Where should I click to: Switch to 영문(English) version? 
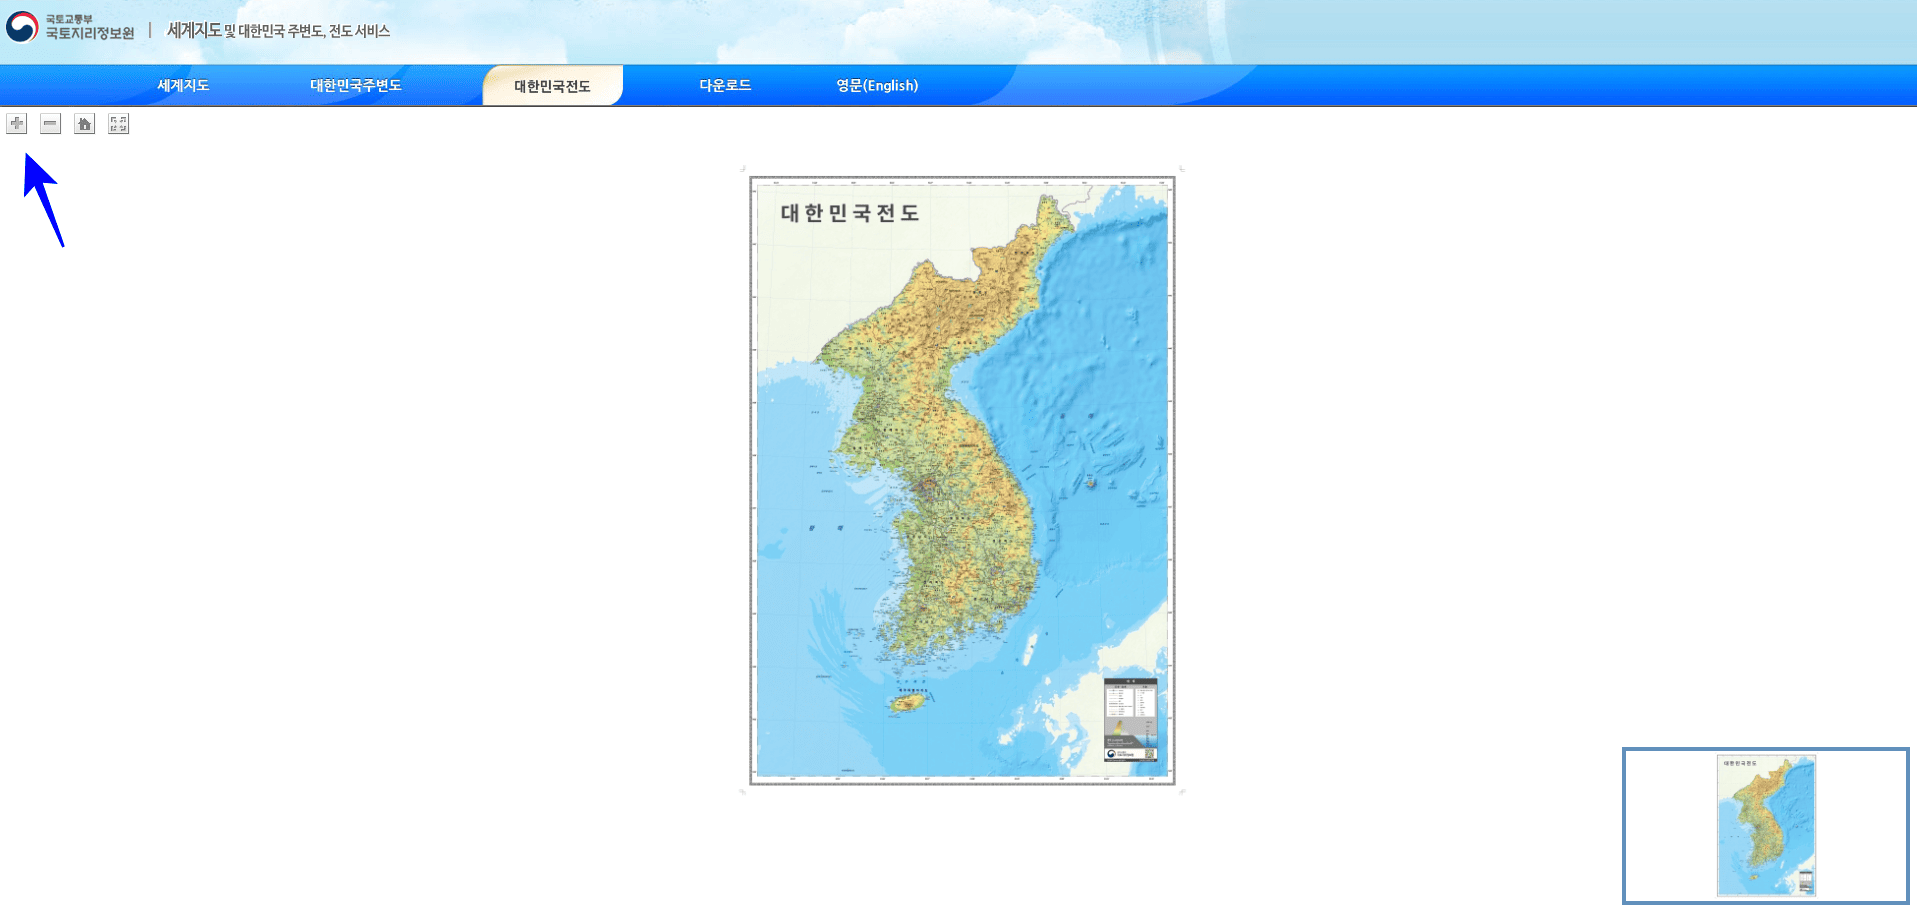[877, 86]
